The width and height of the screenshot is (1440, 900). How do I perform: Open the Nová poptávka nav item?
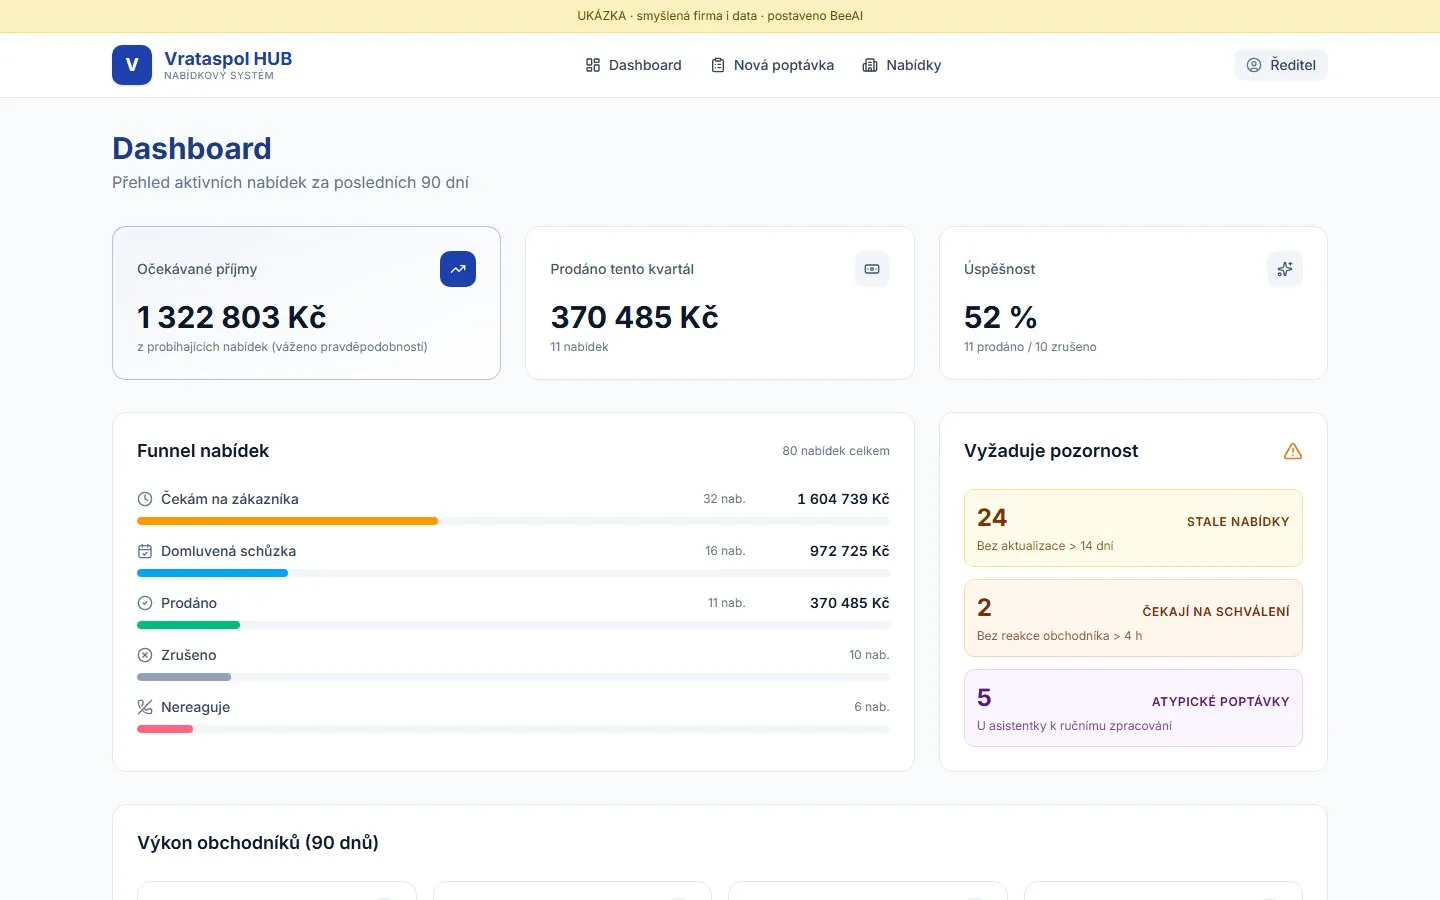coord(772,65)
